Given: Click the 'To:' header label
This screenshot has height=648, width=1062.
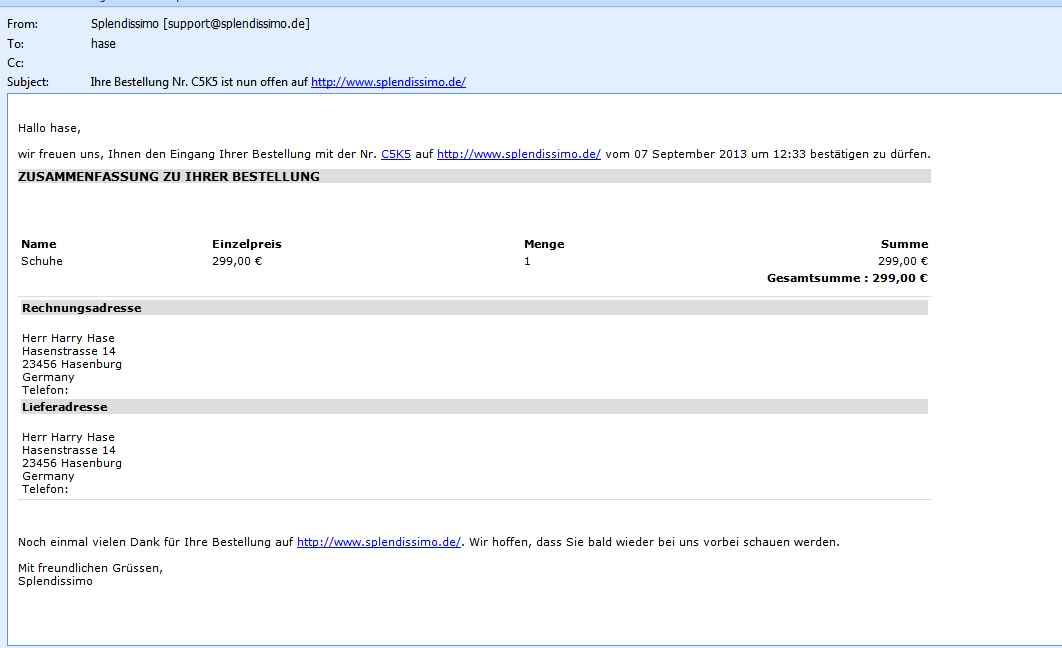Looking at the screenshot, I should 16,44.
